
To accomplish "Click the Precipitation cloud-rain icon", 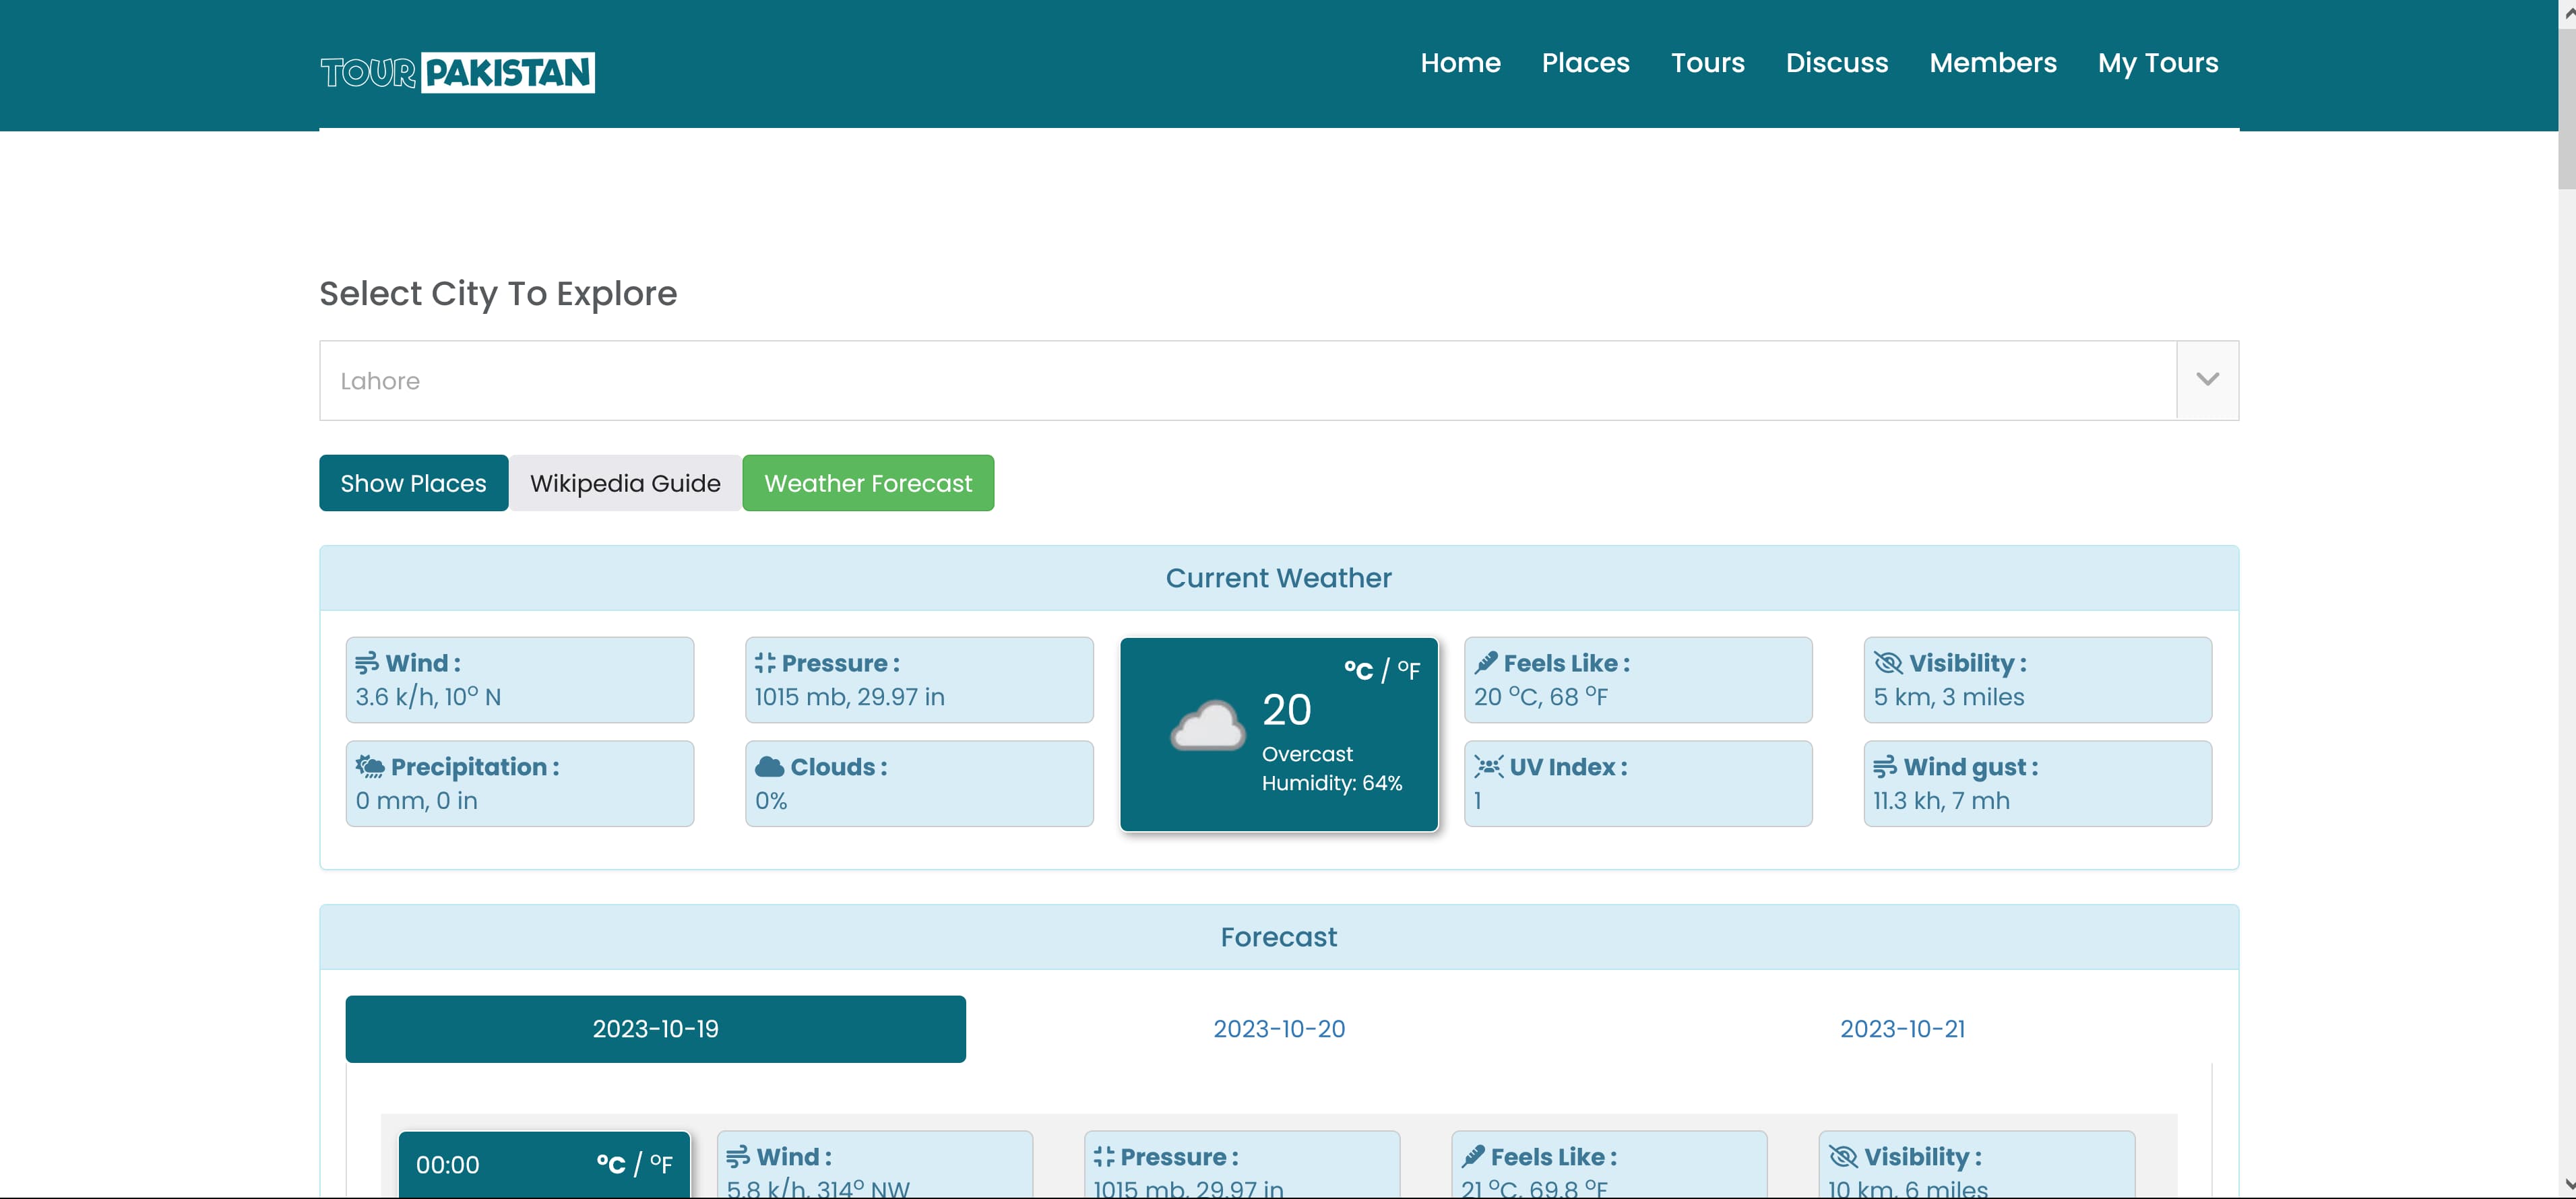I will [370, 767].
